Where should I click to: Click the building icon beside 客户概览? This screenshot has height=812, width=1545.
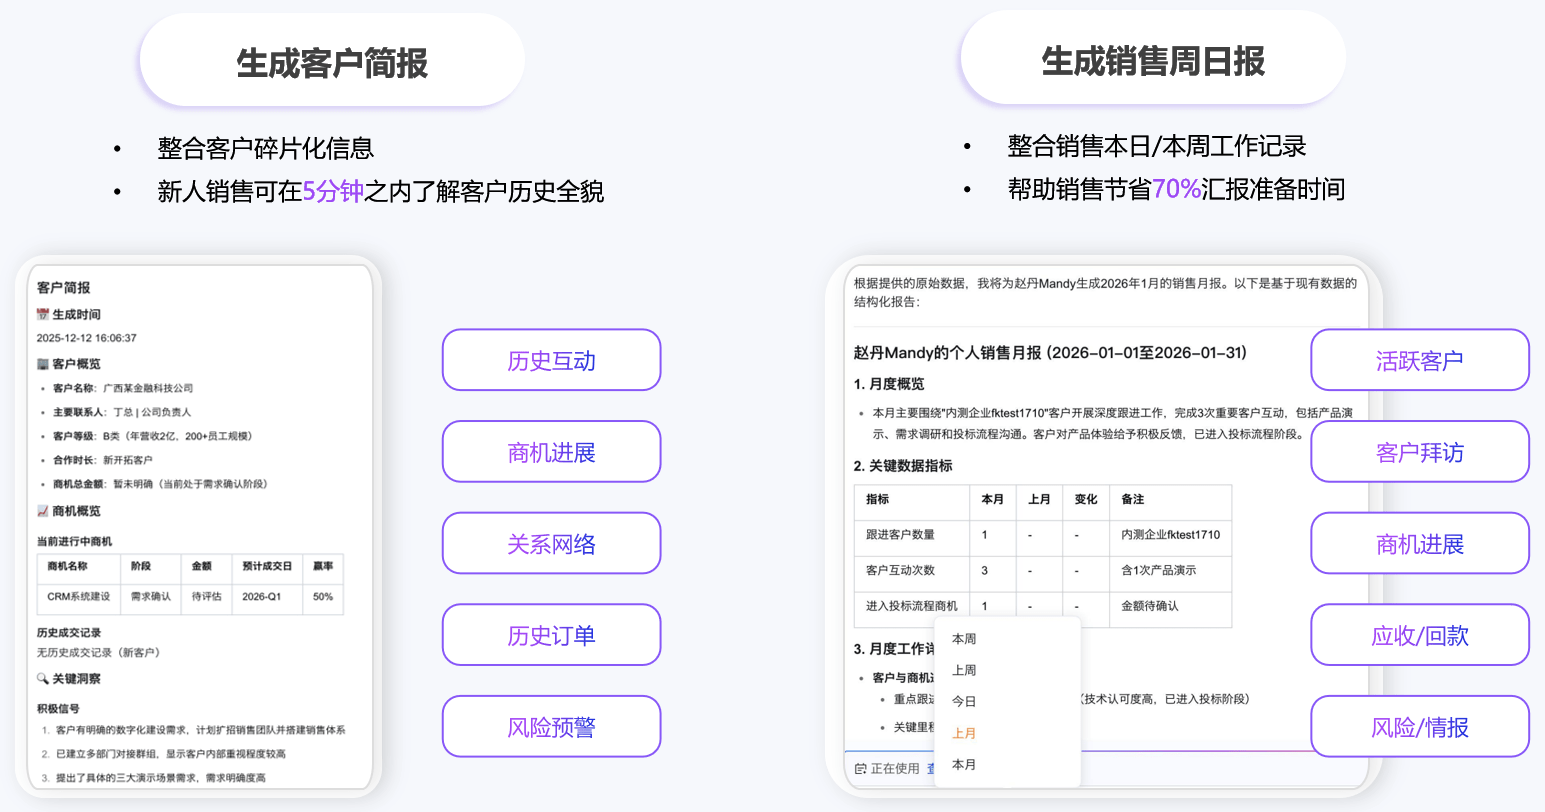tap(43, 364)
